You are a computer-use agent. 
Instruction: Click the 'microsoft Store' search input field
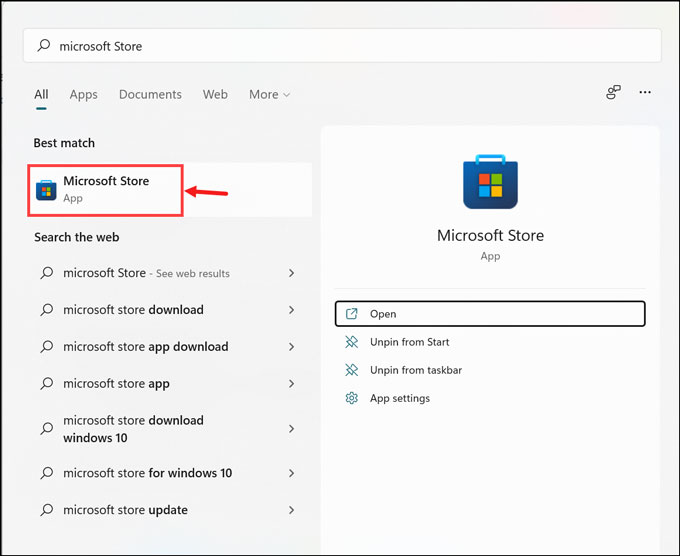(342, 46)
